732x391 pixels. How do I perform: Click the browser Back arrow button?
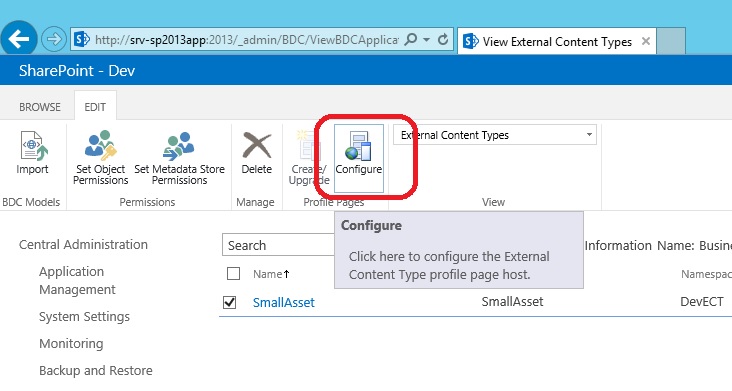pyautogui.click(x=19, y=39)
